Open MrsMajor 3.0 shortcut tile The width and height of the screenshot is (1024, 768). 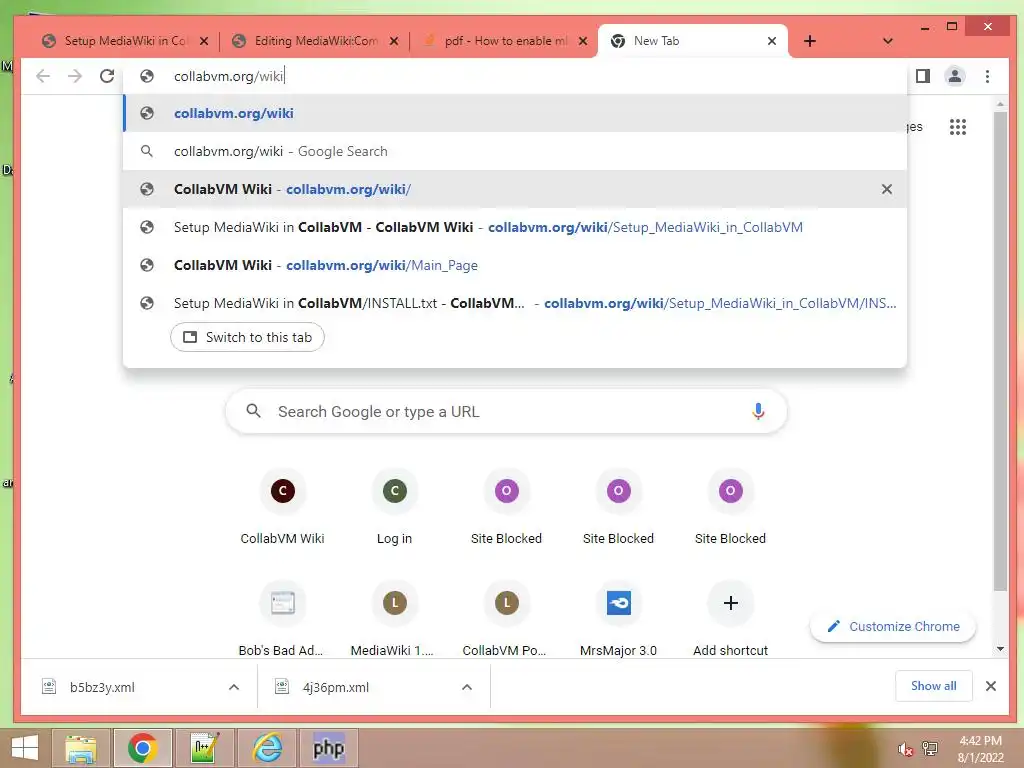(618, 620)
